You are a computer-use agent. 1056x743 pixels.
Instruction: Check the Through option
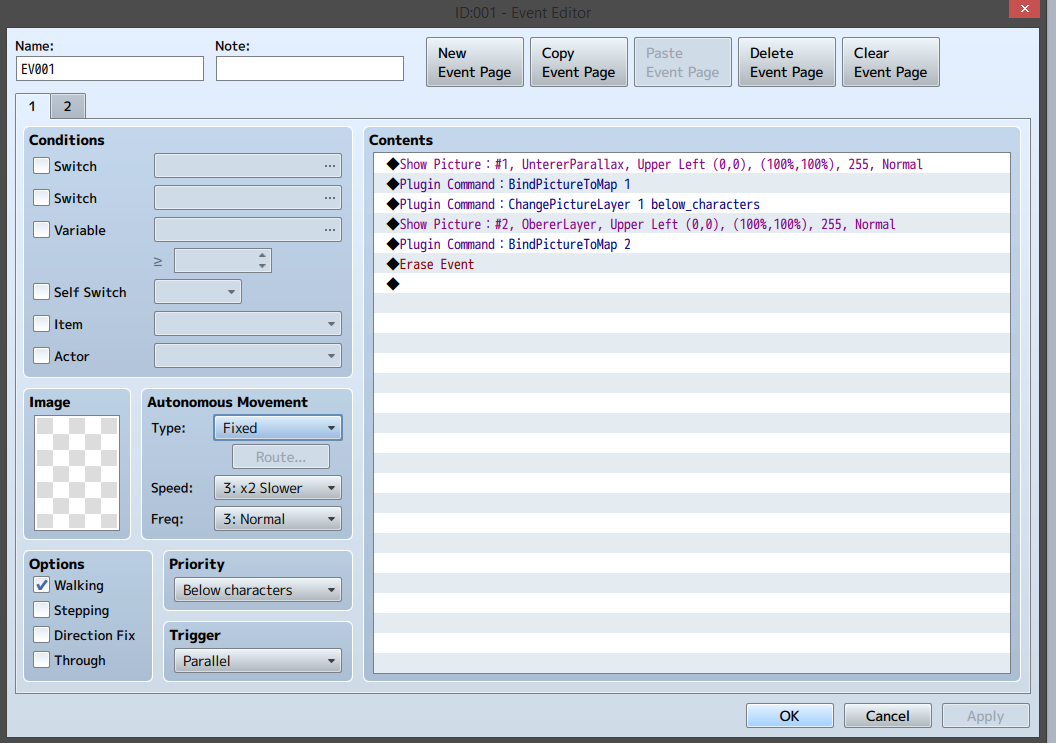click(x=41, y=659)
